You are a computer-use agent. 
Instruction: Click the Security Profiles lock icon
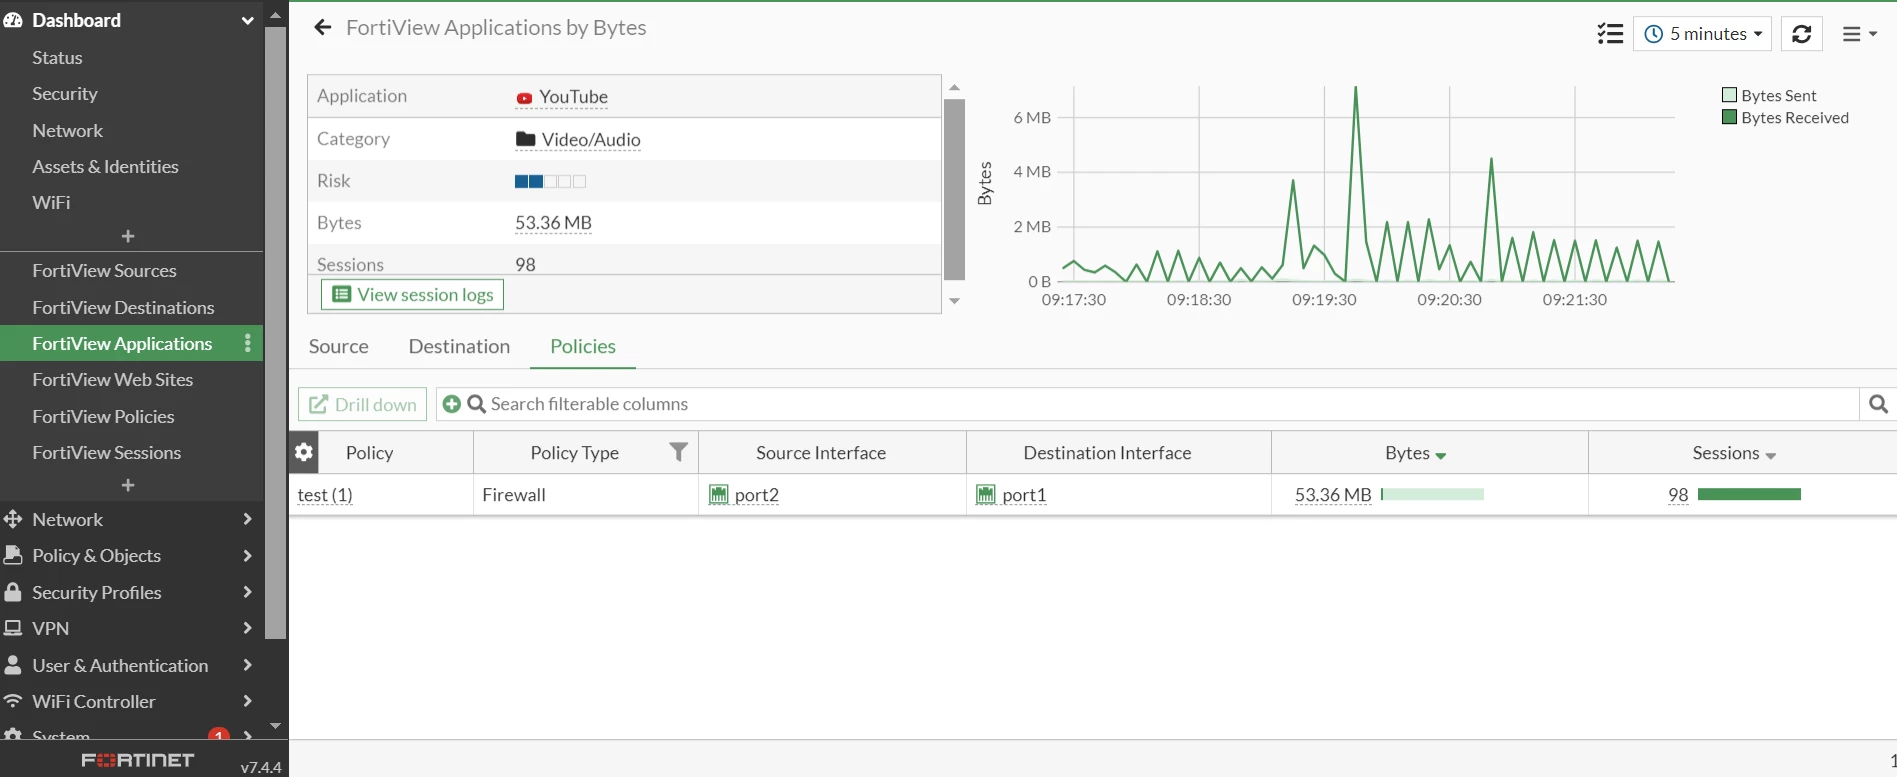13,592
